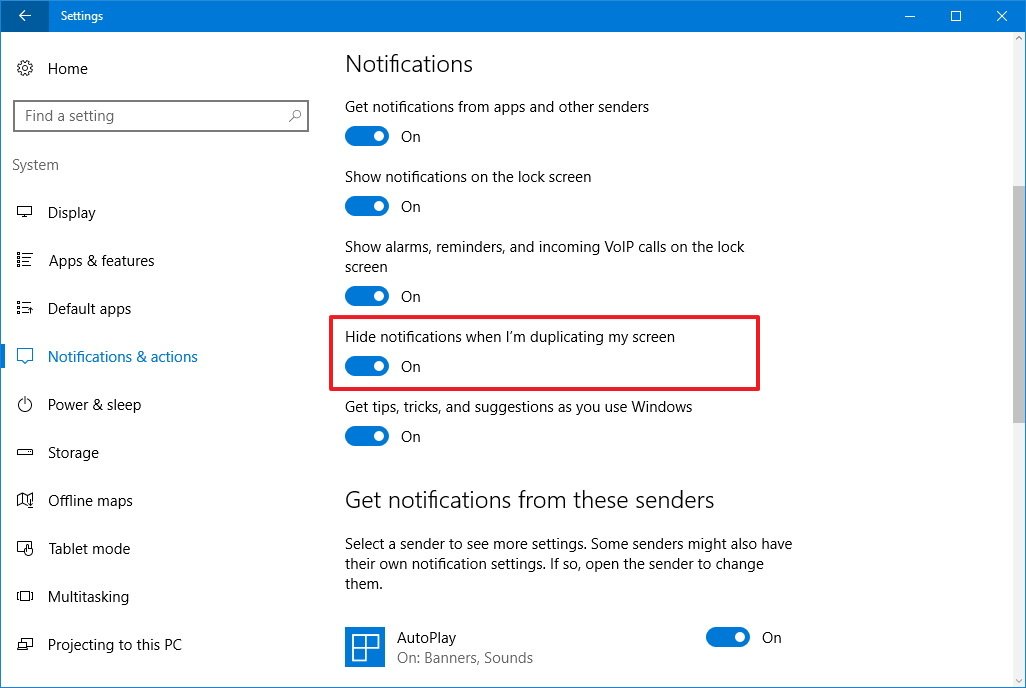This screenshot has height=688, width=1026.
Task: Toggle lock screen notifications switch
Action: click(x=367, y=207)
